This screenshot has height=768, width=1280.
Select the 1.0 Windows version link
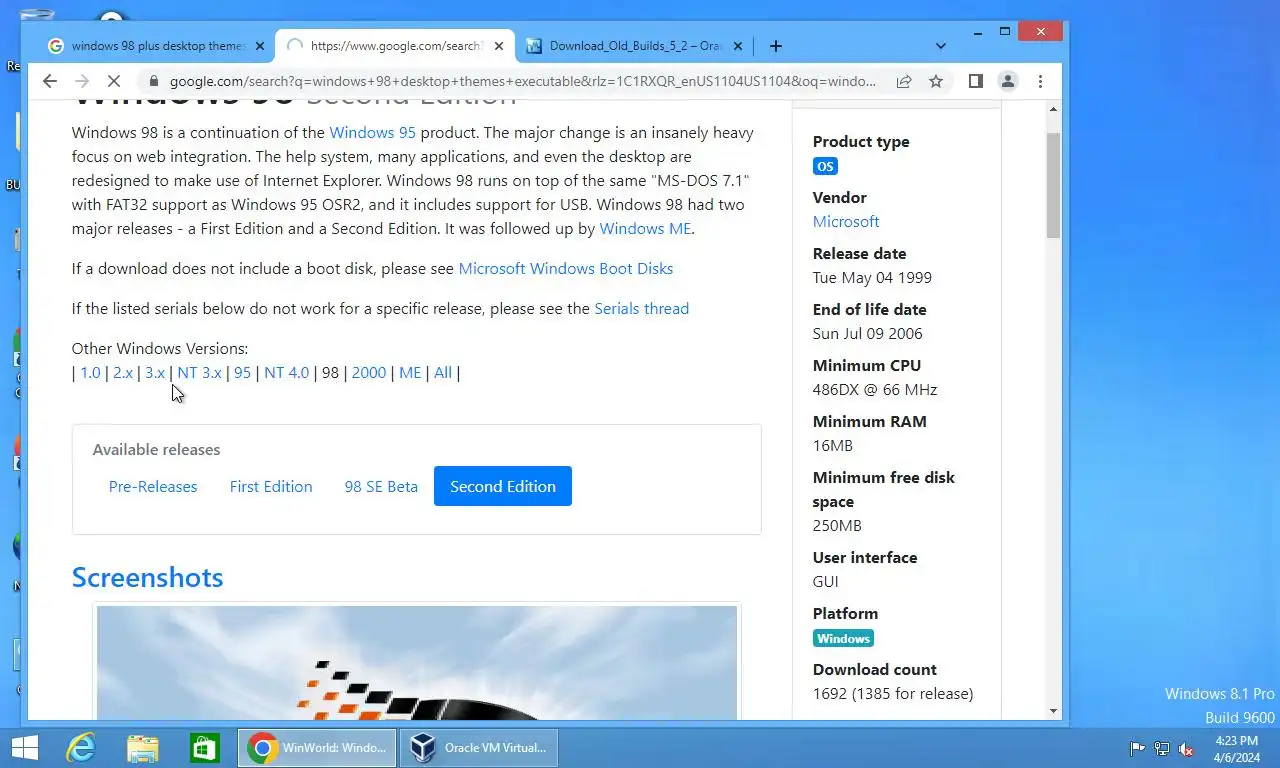[x=90, y=372]
